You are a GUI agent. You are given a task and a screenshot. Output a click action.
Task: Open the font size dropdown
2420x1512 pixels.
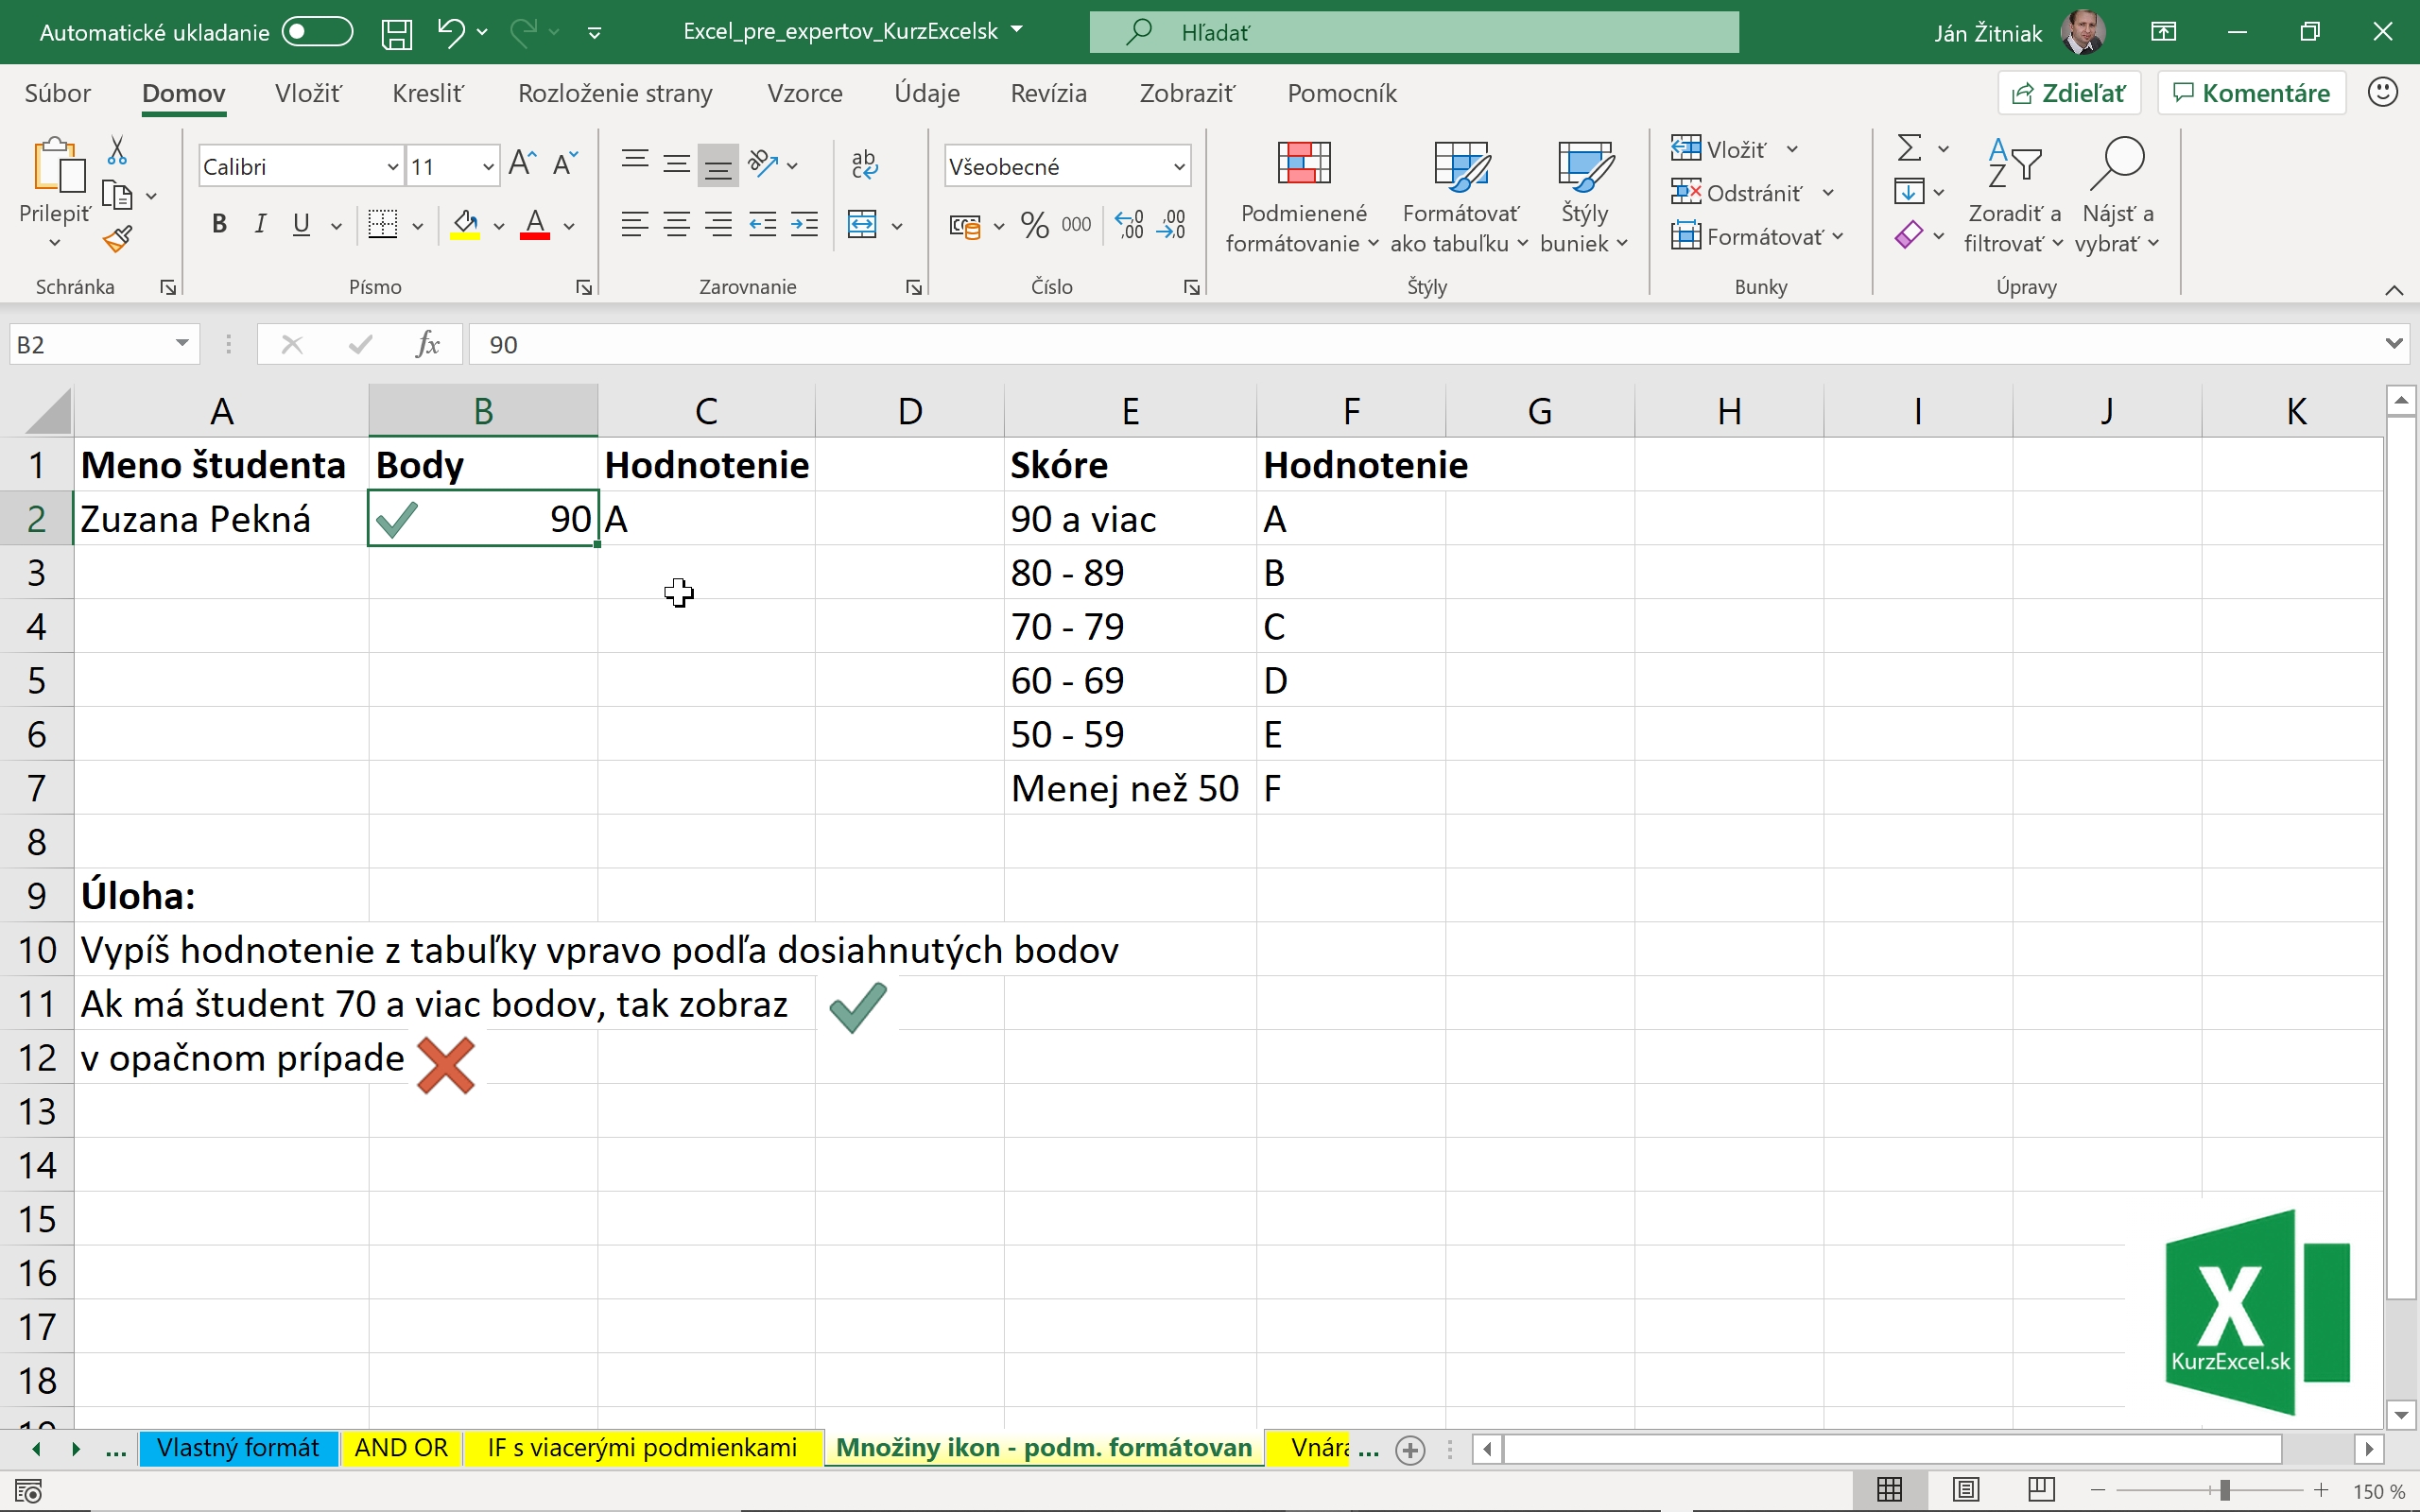(488, 166)
